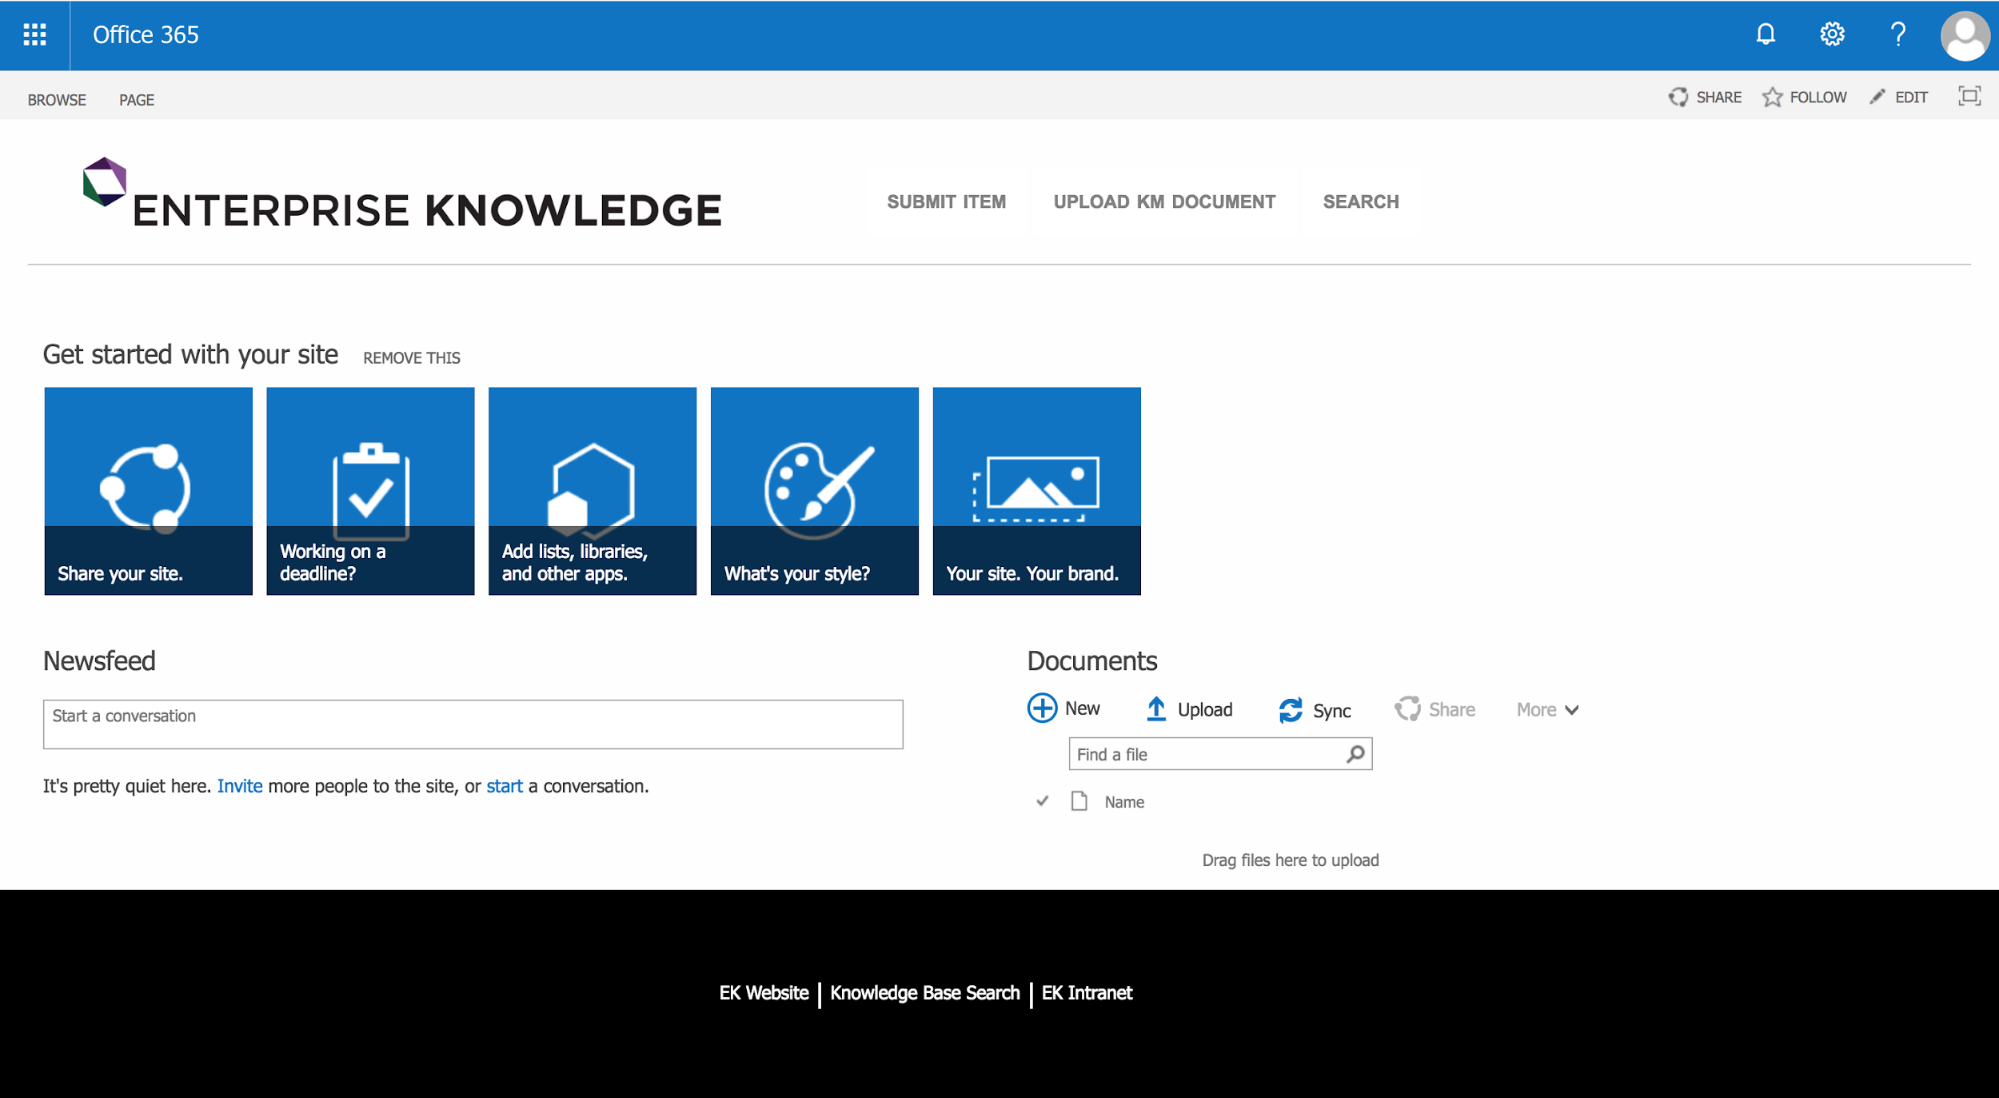Click the Newsfeed heading

tap(99, 661)
